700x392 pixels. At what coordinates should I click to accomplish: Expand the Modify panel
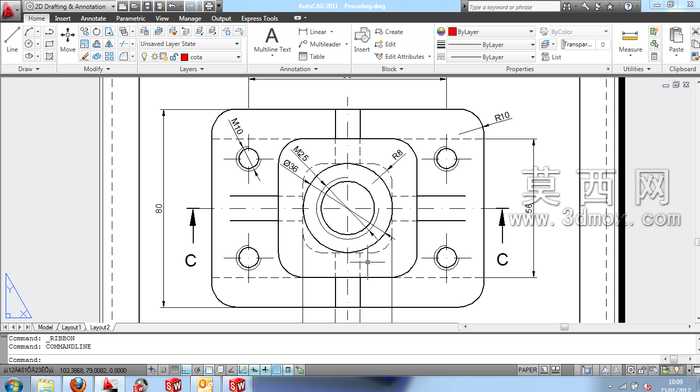coord(97,69)
